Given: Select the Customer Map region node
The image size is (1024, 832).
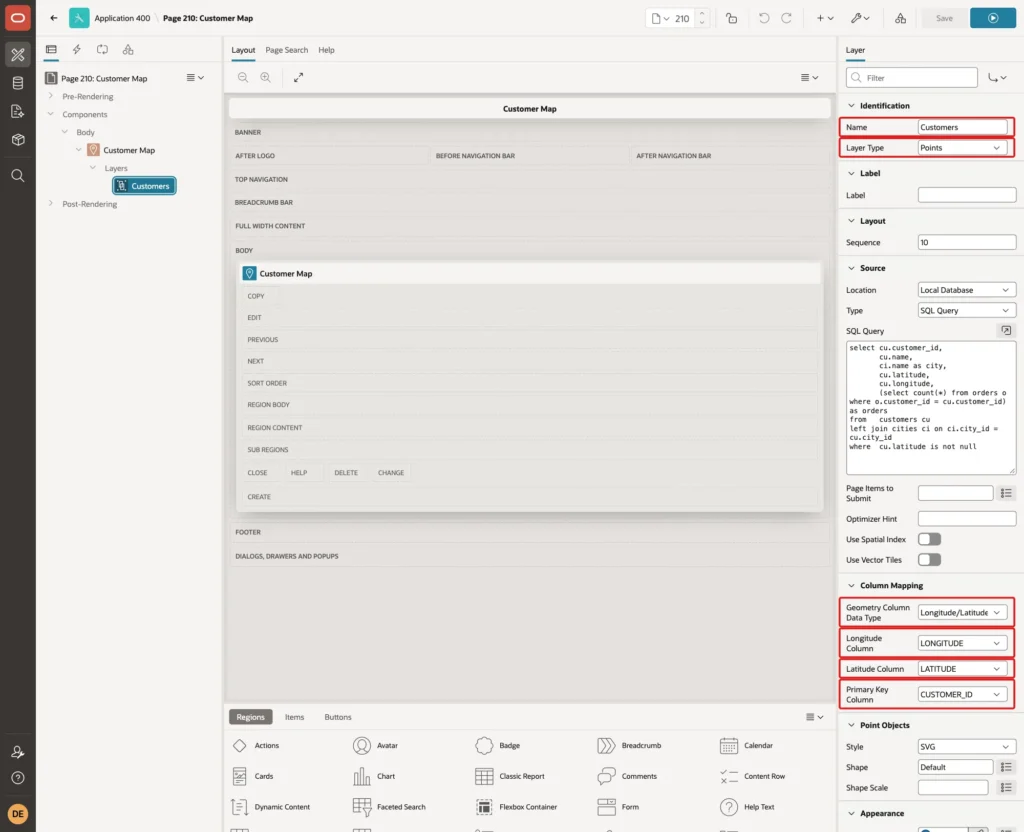Looking at the screenshot, I should (x=129, y=150).
